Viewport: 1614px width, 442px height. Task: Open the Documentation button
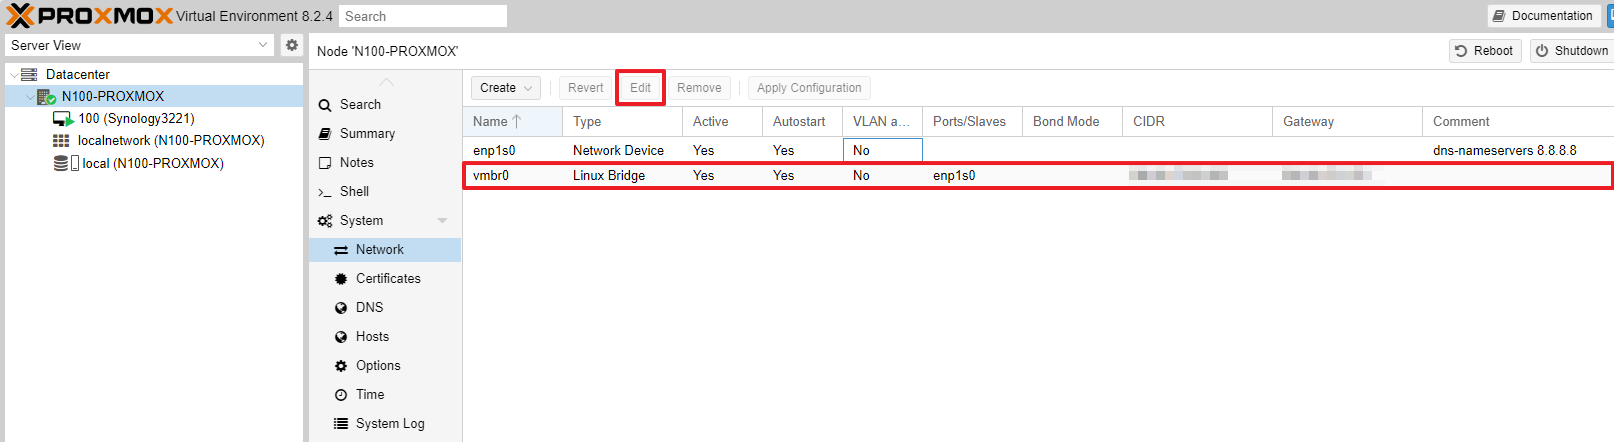[1543, 16]
